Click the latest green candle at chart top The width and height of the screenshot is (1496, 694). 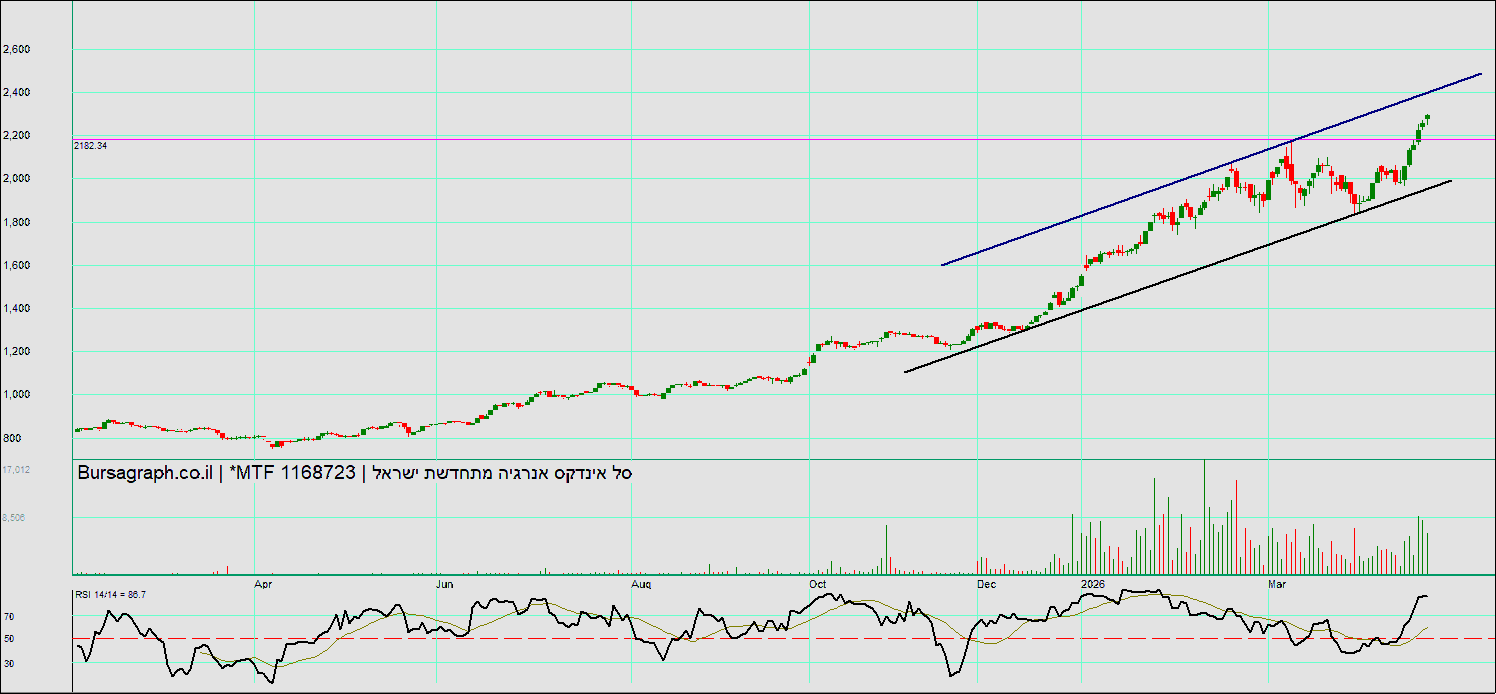pyautogui.click(x=1427, y=117)
